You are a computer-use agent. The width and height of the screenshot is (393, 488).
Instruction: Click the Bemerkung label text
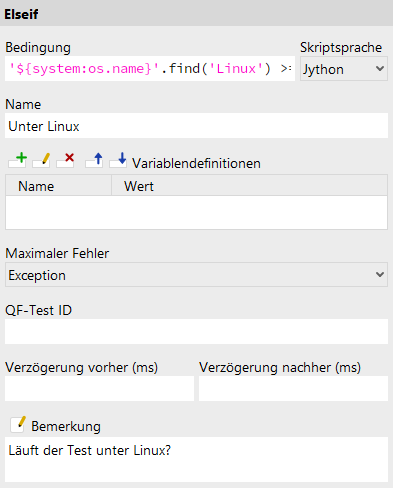point(66,426)
